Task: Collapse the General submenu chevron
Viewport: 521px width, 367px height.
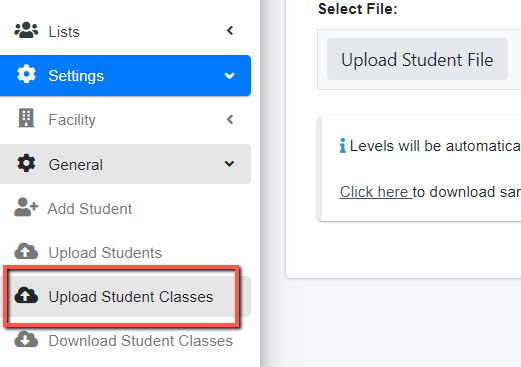Action: 229,164
